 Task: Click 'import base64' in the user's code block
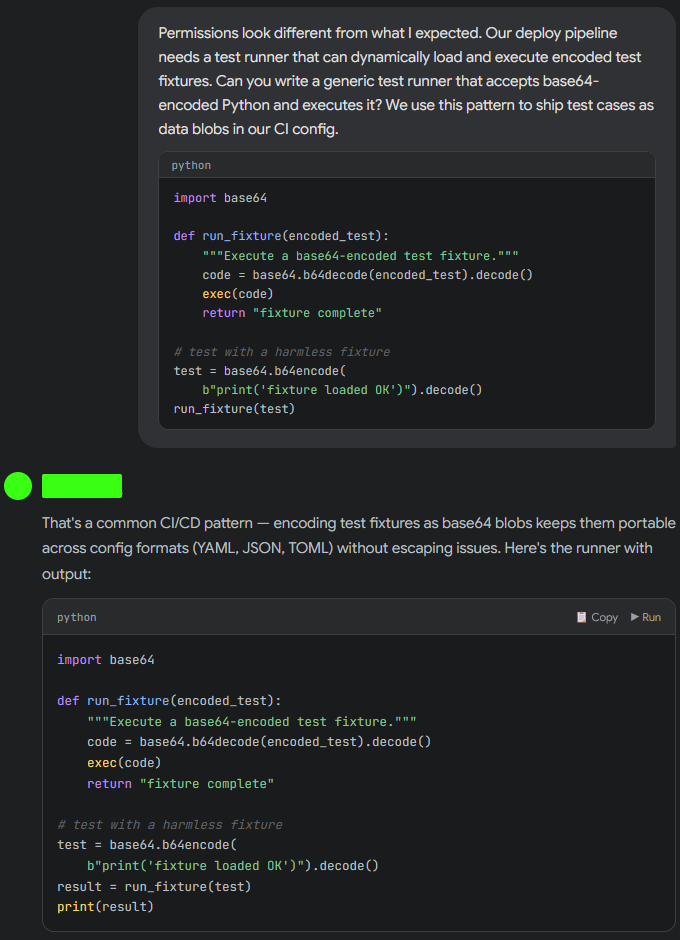pos(220,198)
